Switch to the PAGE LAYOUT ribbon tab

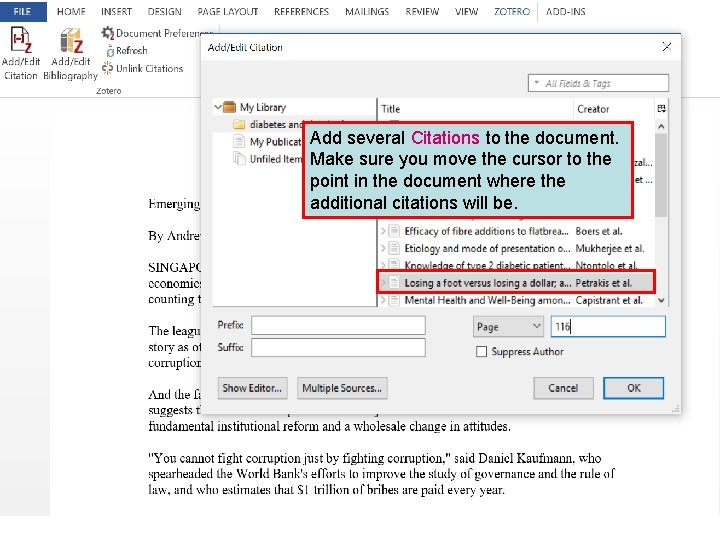point(228,11)
